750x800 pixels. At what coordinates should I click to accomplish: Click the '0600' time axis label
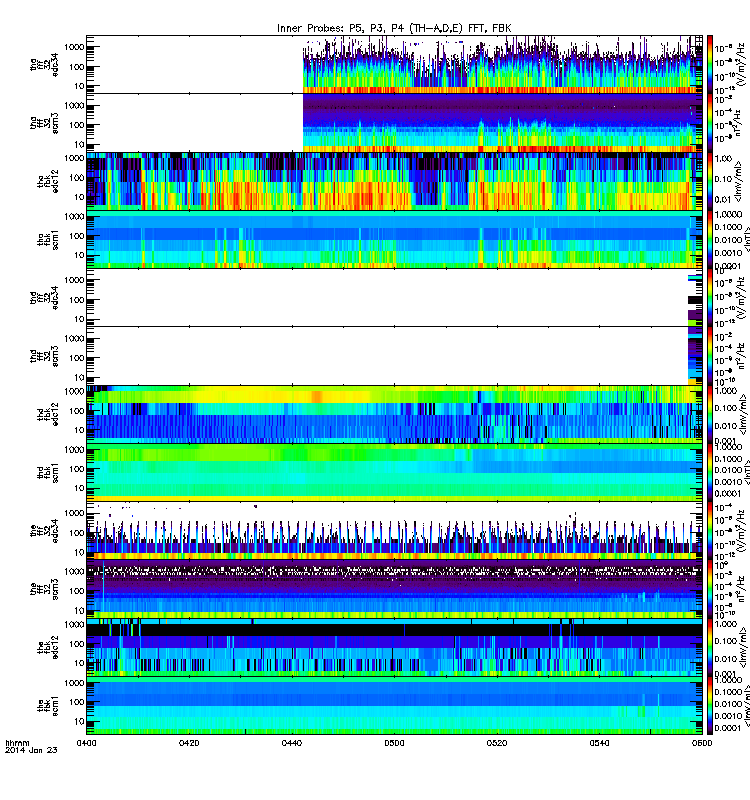(702, 743)
